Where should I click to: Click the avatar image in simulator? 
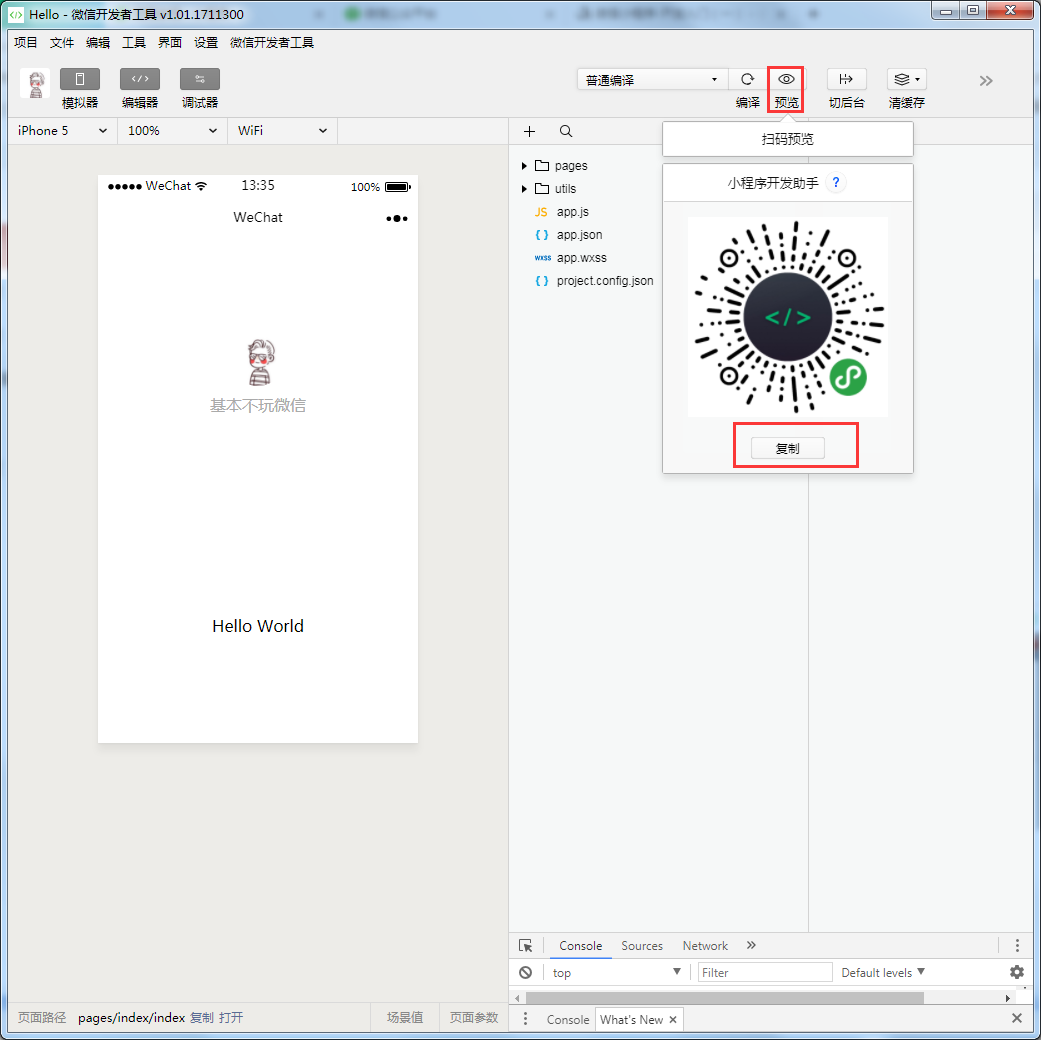tap(261, 363)
